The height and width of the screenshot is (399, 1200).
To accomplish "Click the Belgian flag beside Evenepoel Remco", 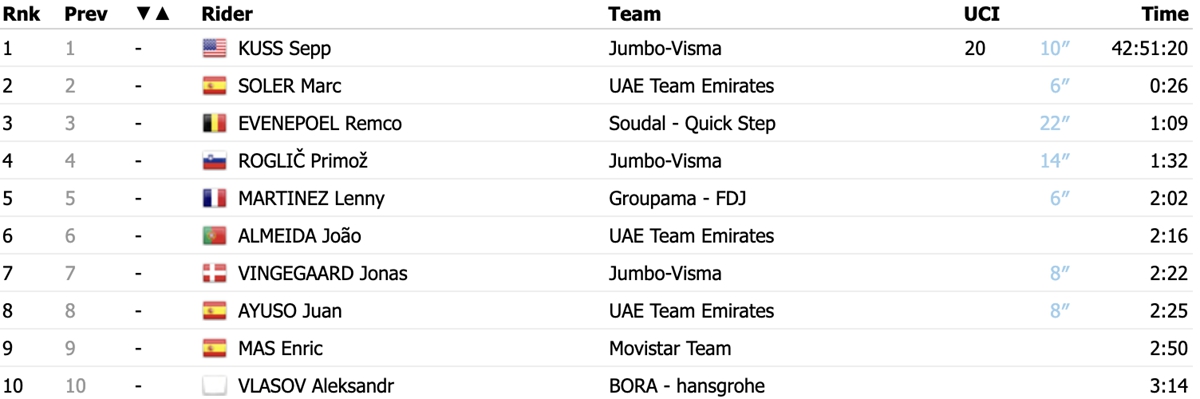I will pyautogui.click(x=214, y=123).
